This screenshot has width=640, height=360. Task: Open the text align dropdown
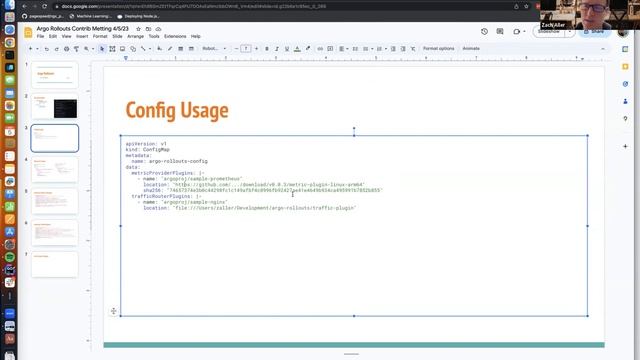click(x=343, y=49)
